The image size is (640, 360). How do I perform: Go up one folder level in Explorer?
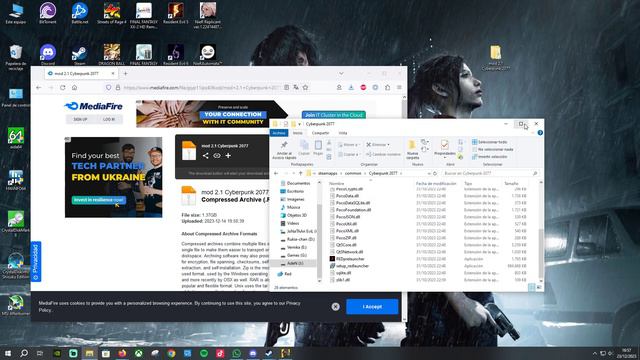[300, 173]
